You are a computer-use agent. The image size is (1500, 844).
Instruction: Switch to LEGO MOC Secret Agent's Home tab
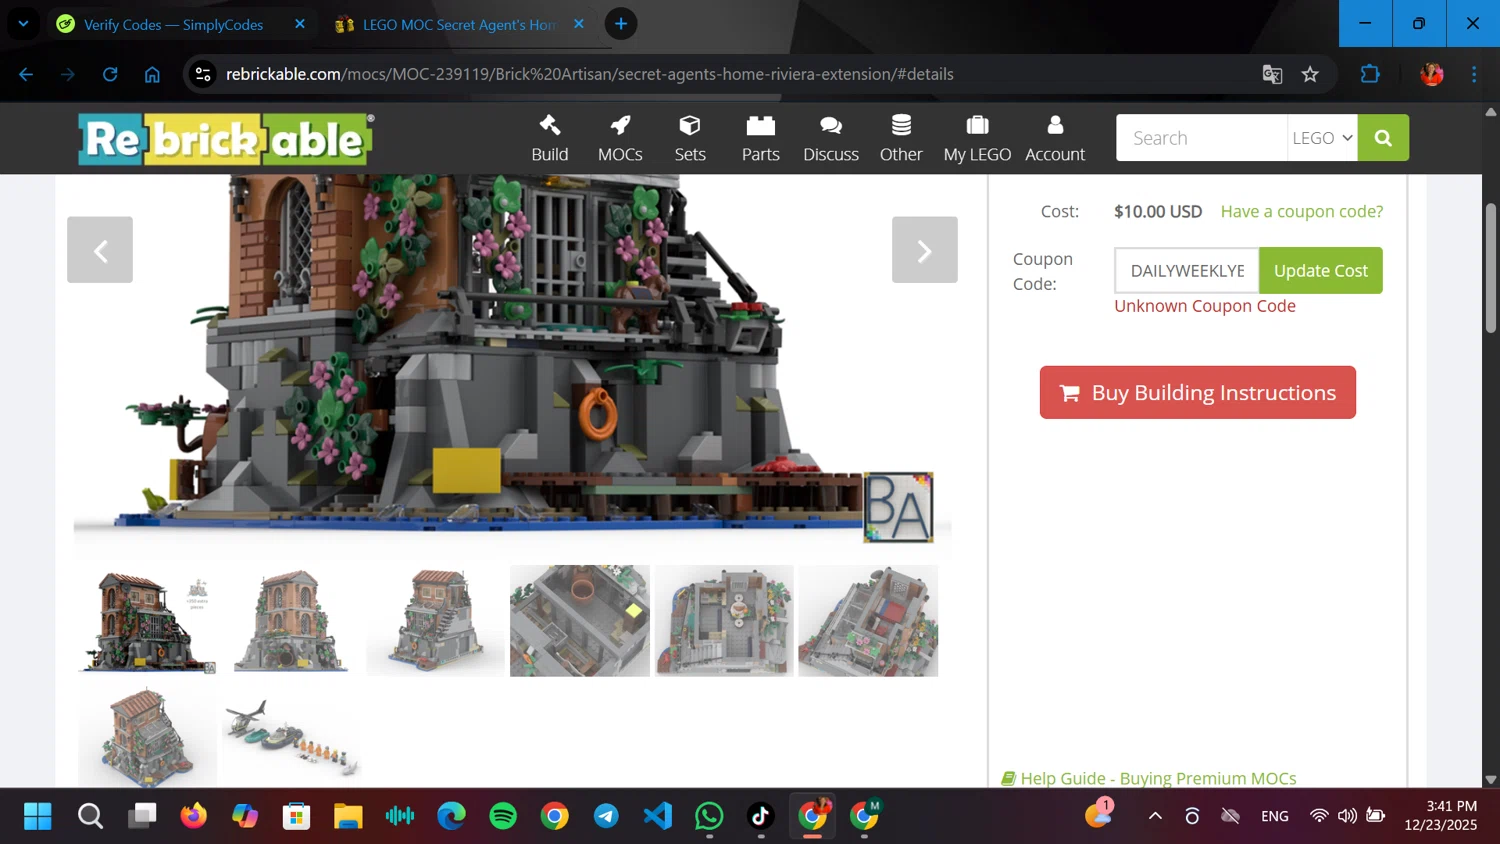click(459, 24)
